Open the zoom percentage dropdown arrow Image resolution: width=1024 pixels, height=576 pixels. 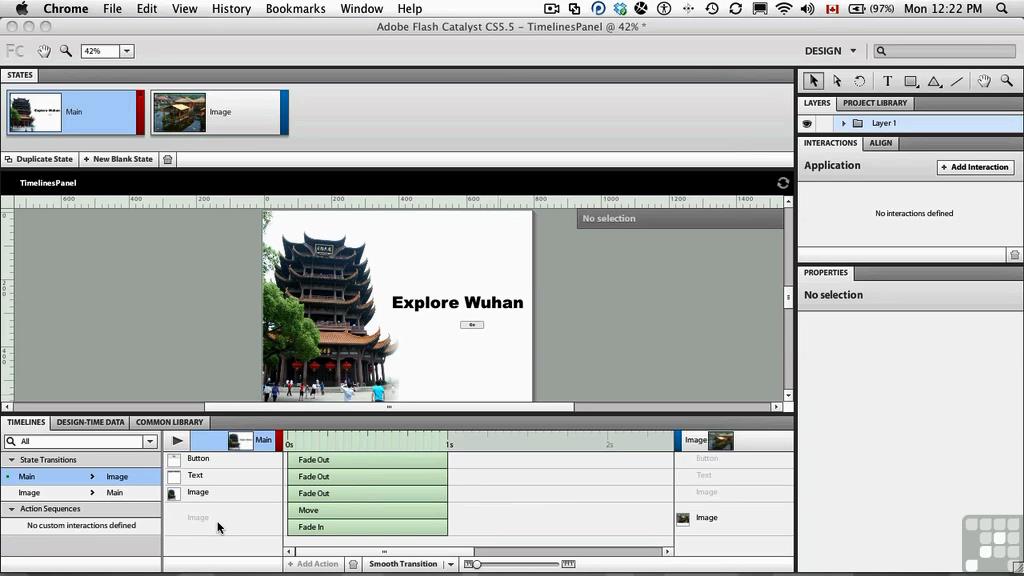[x=127, y=51]
